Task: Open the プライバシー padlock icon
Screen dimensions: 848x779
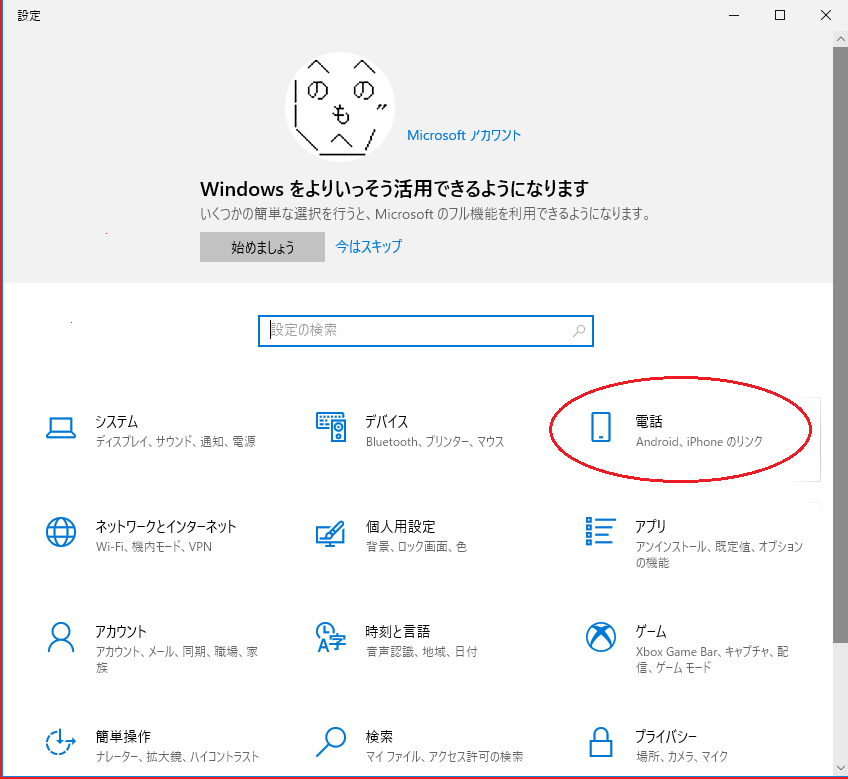Action: point(600,742)
